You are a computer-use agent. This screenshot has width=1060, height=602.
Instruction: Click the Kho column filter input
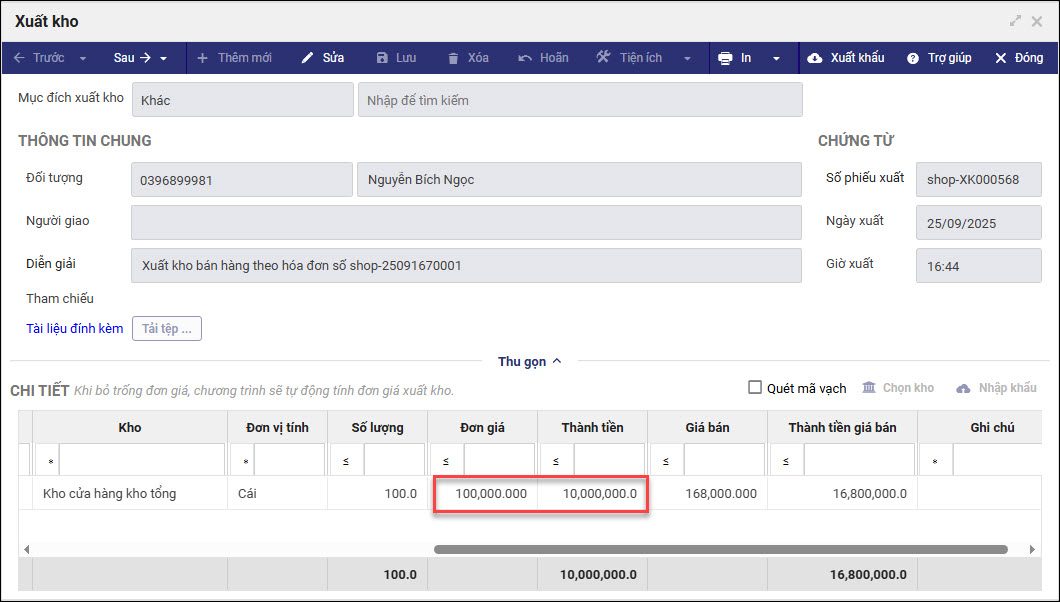[142, 461]
